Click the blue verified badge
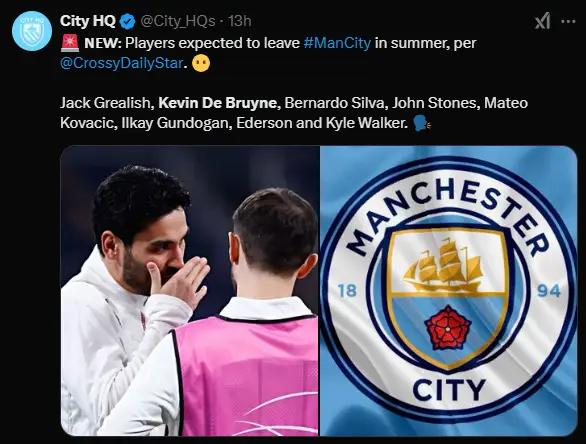This screenshot has width=586, height=444. (127, 21)
